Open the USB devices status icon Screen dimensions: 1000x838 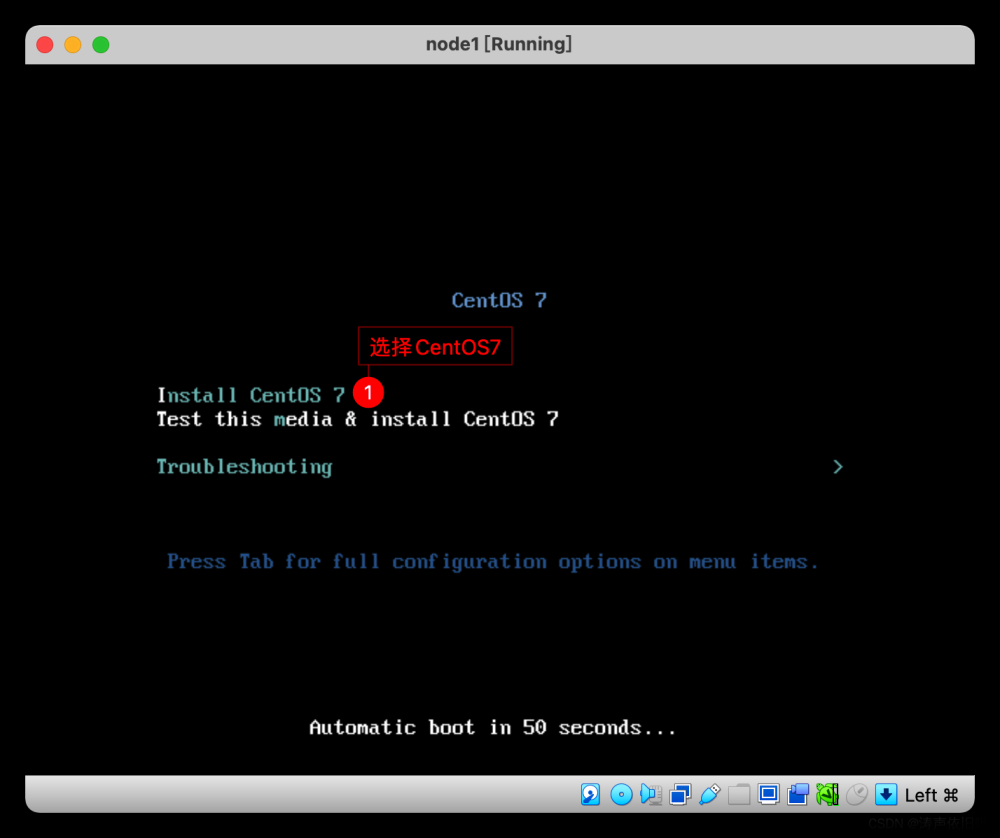pyautogui.click(x=710, y=795)
